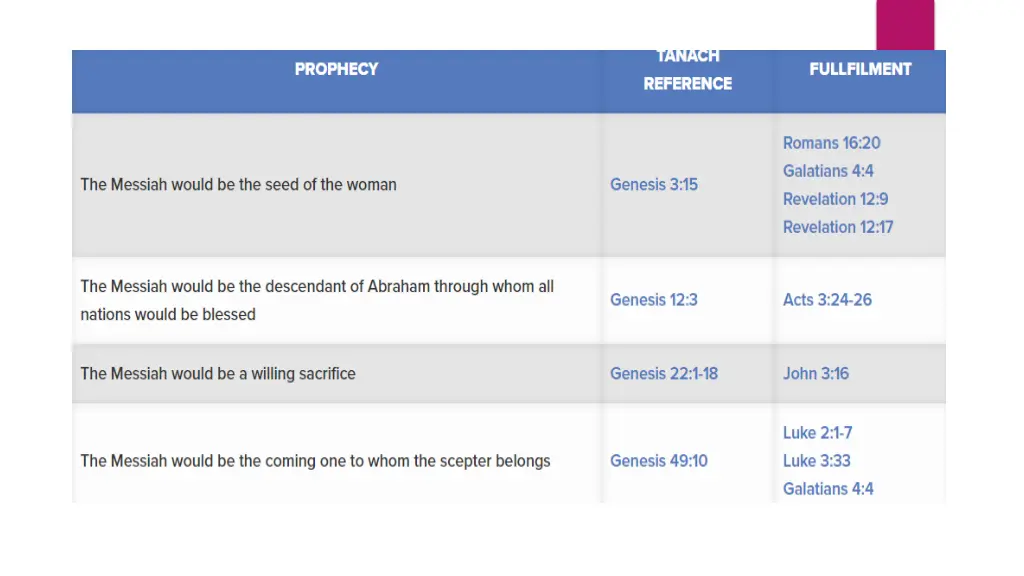Click the TANACH REFERENCE column header
Screen dimensions: 1024x576
(688, 71)
